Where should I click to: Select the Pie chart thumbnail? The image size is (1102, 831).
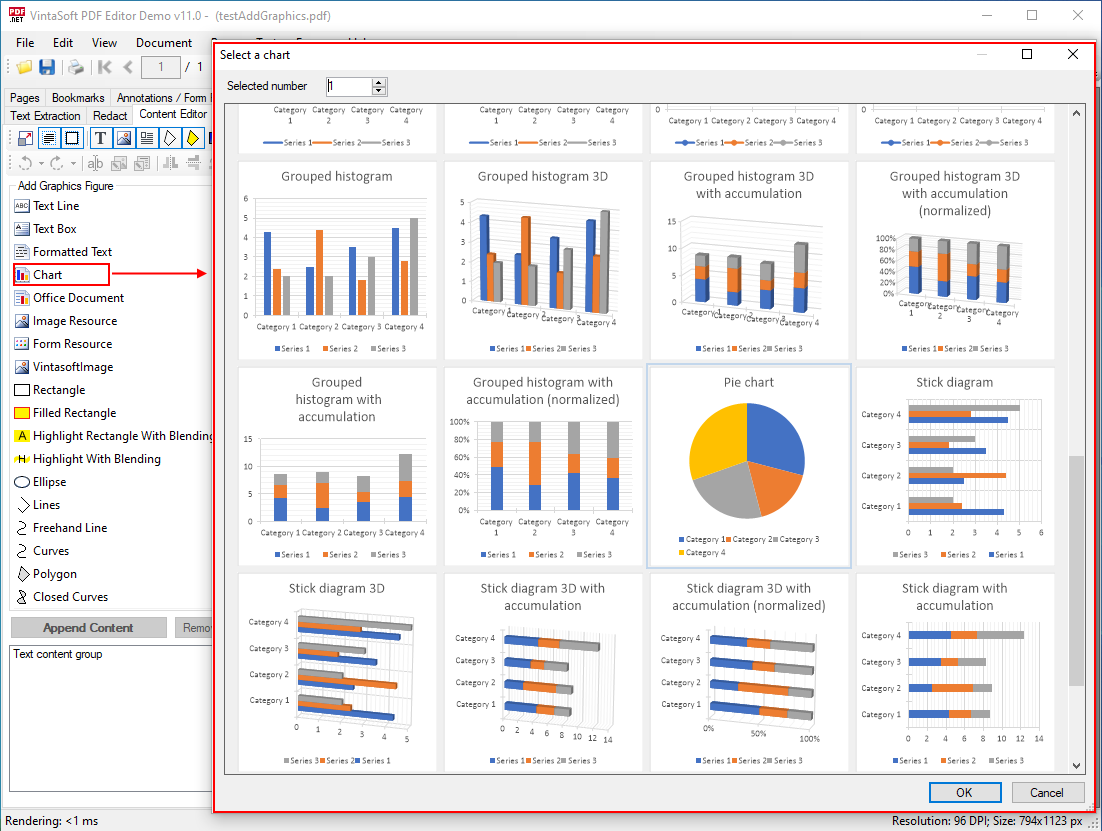click(x=749, y=467)
